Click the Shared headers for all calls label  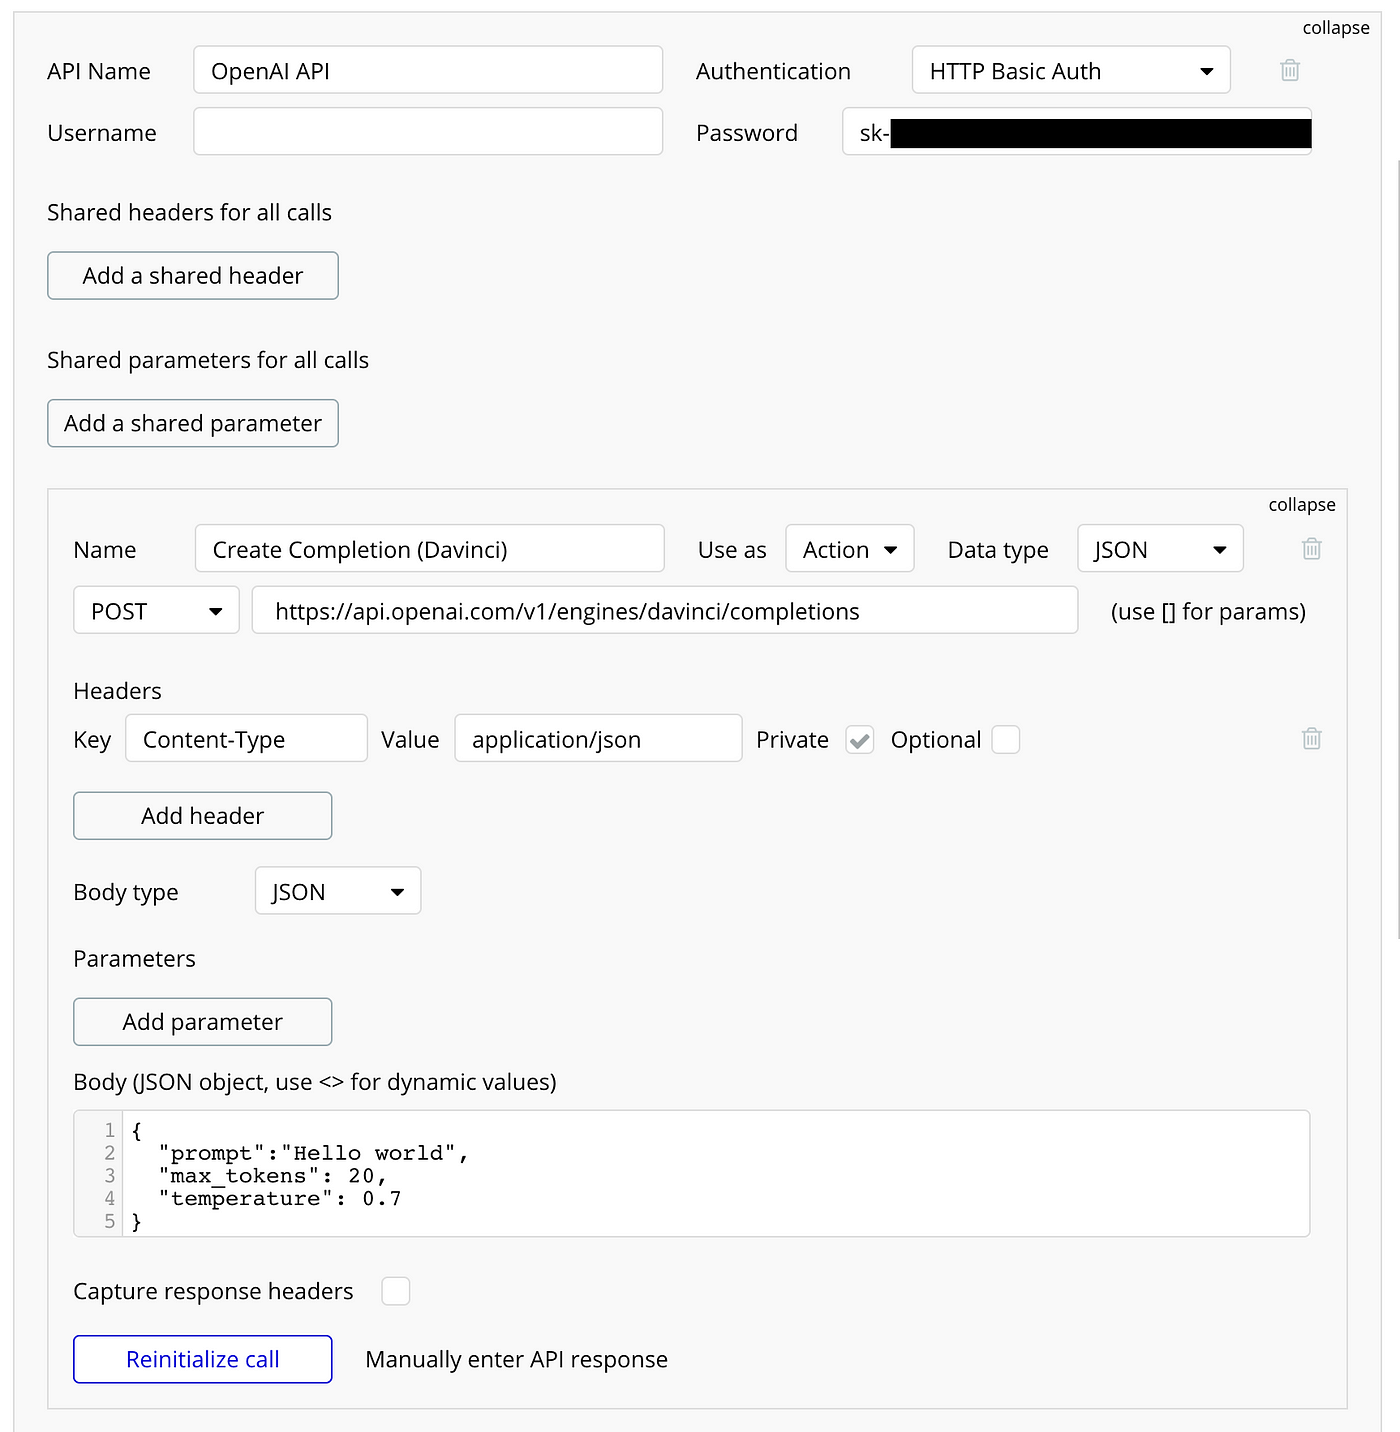tap(190, 213)
